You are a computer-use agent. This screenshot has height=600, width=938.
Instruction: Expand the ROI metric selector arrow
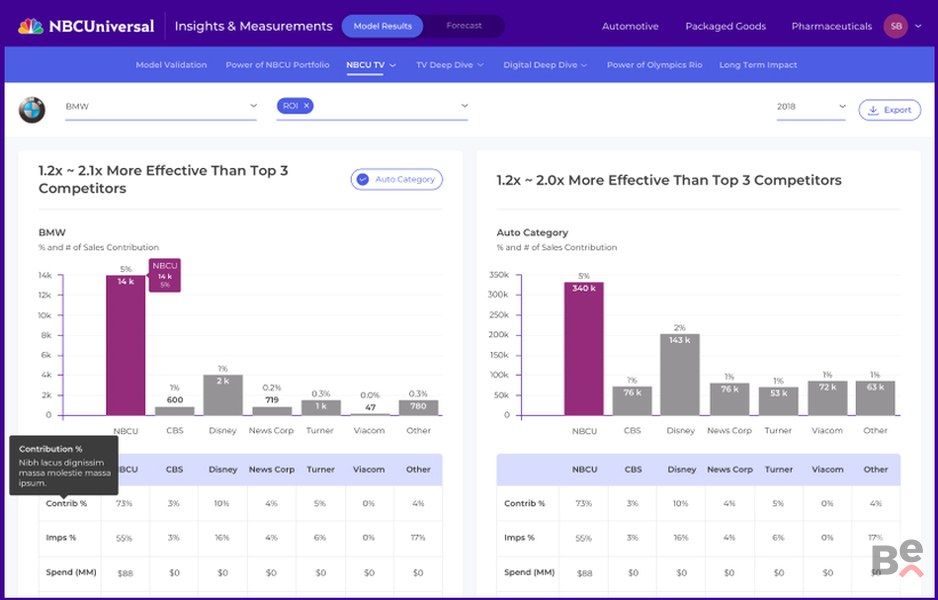click(464, 106)
